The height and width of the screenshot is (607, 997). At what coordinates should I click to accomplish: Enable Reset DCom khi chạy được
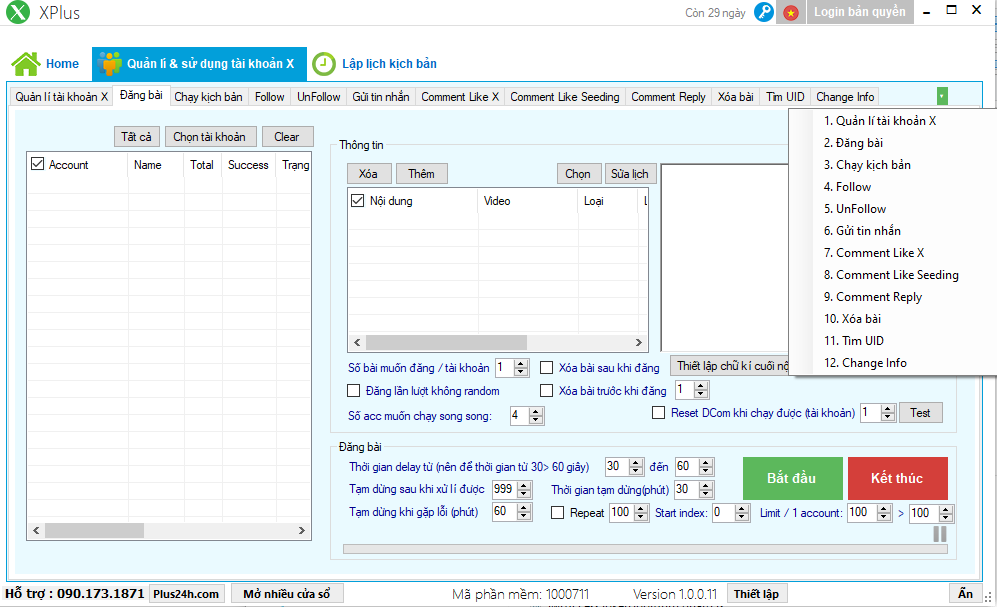[x=658, y=413]
